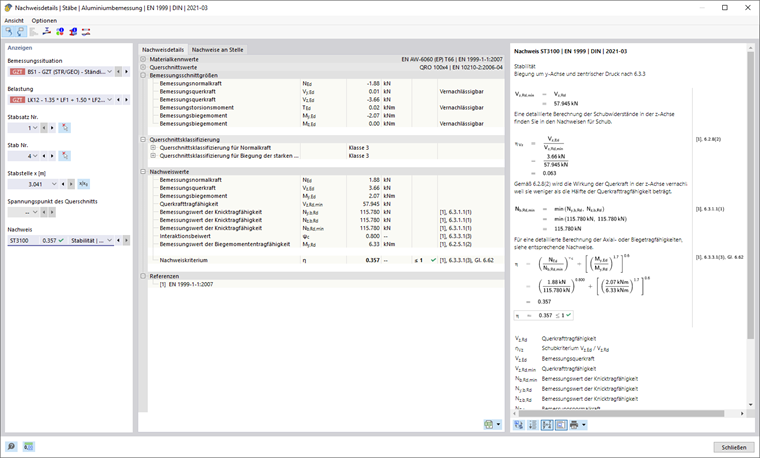Image resolution: width=760 pixels, height=458 pixels.
Task: Select the Interaktionsbeiwert row
Action: [x=326, y=236]
